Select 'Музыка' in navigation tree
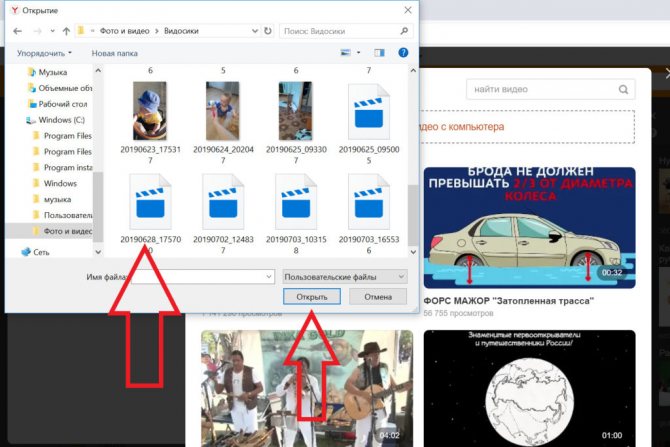670x447 pixels. pyautogui.click(x=52, y=72)
